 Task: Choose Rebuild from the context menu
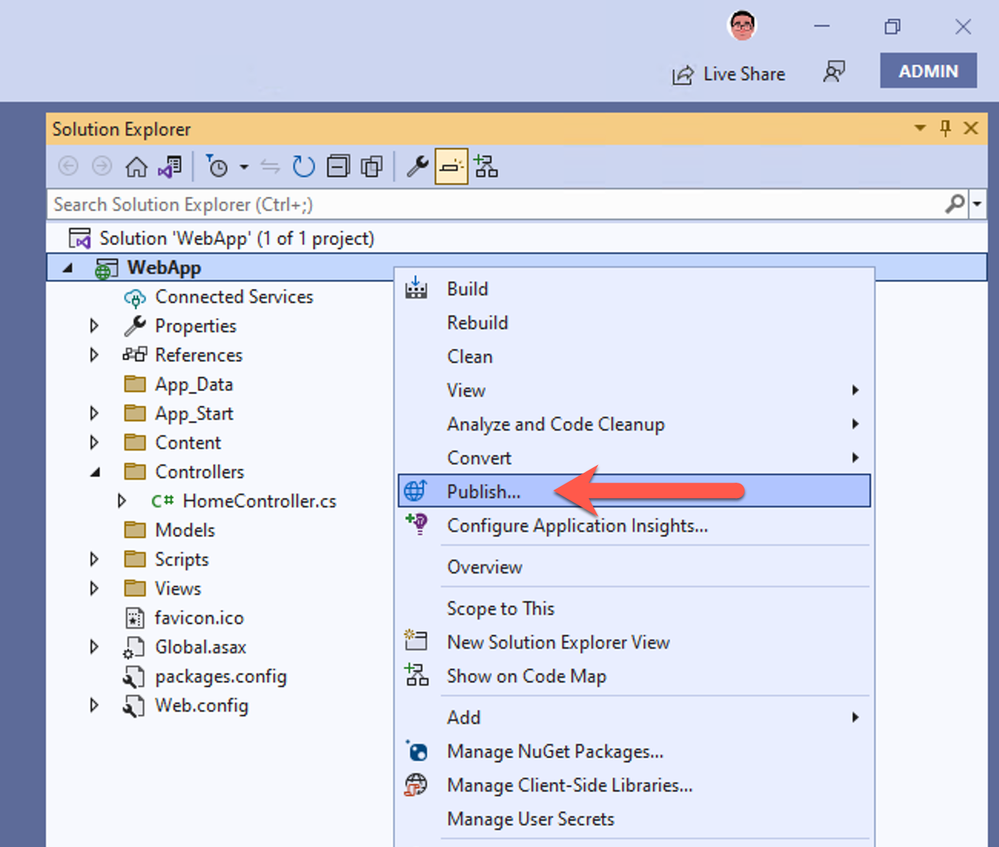(x=634, y=322)
